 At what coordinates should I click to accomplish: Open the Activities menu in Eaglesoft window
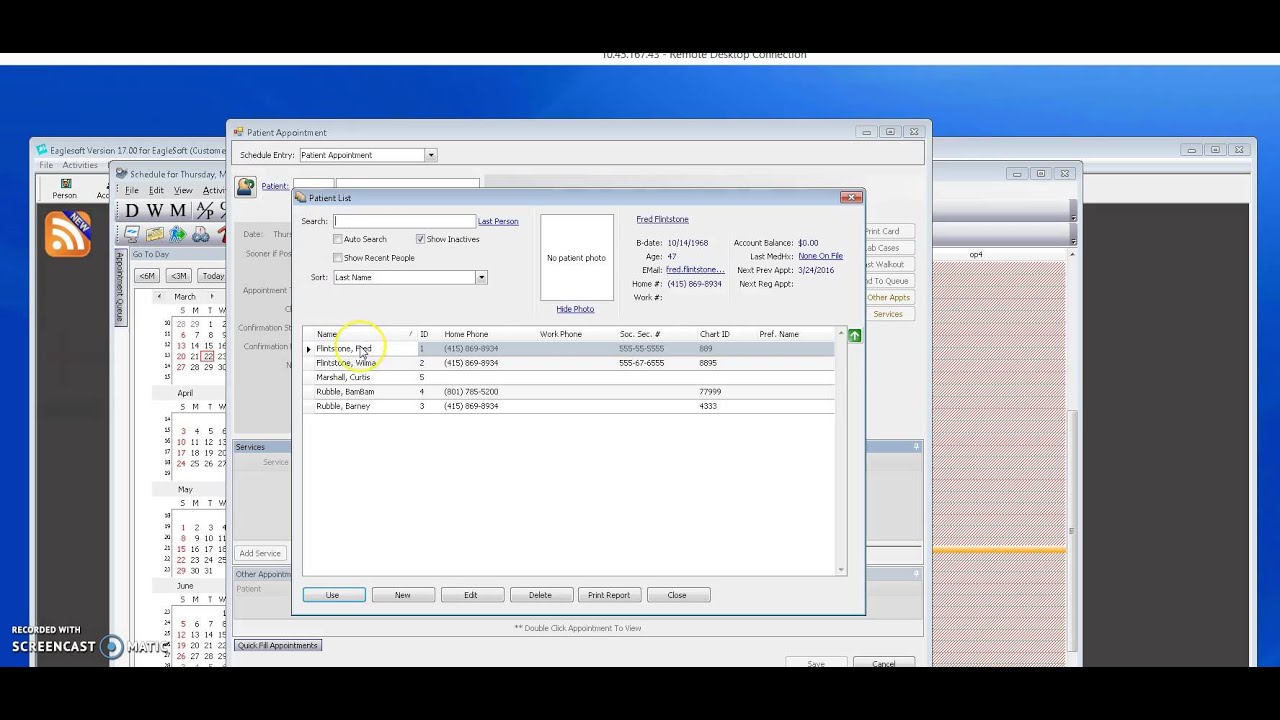80,165
